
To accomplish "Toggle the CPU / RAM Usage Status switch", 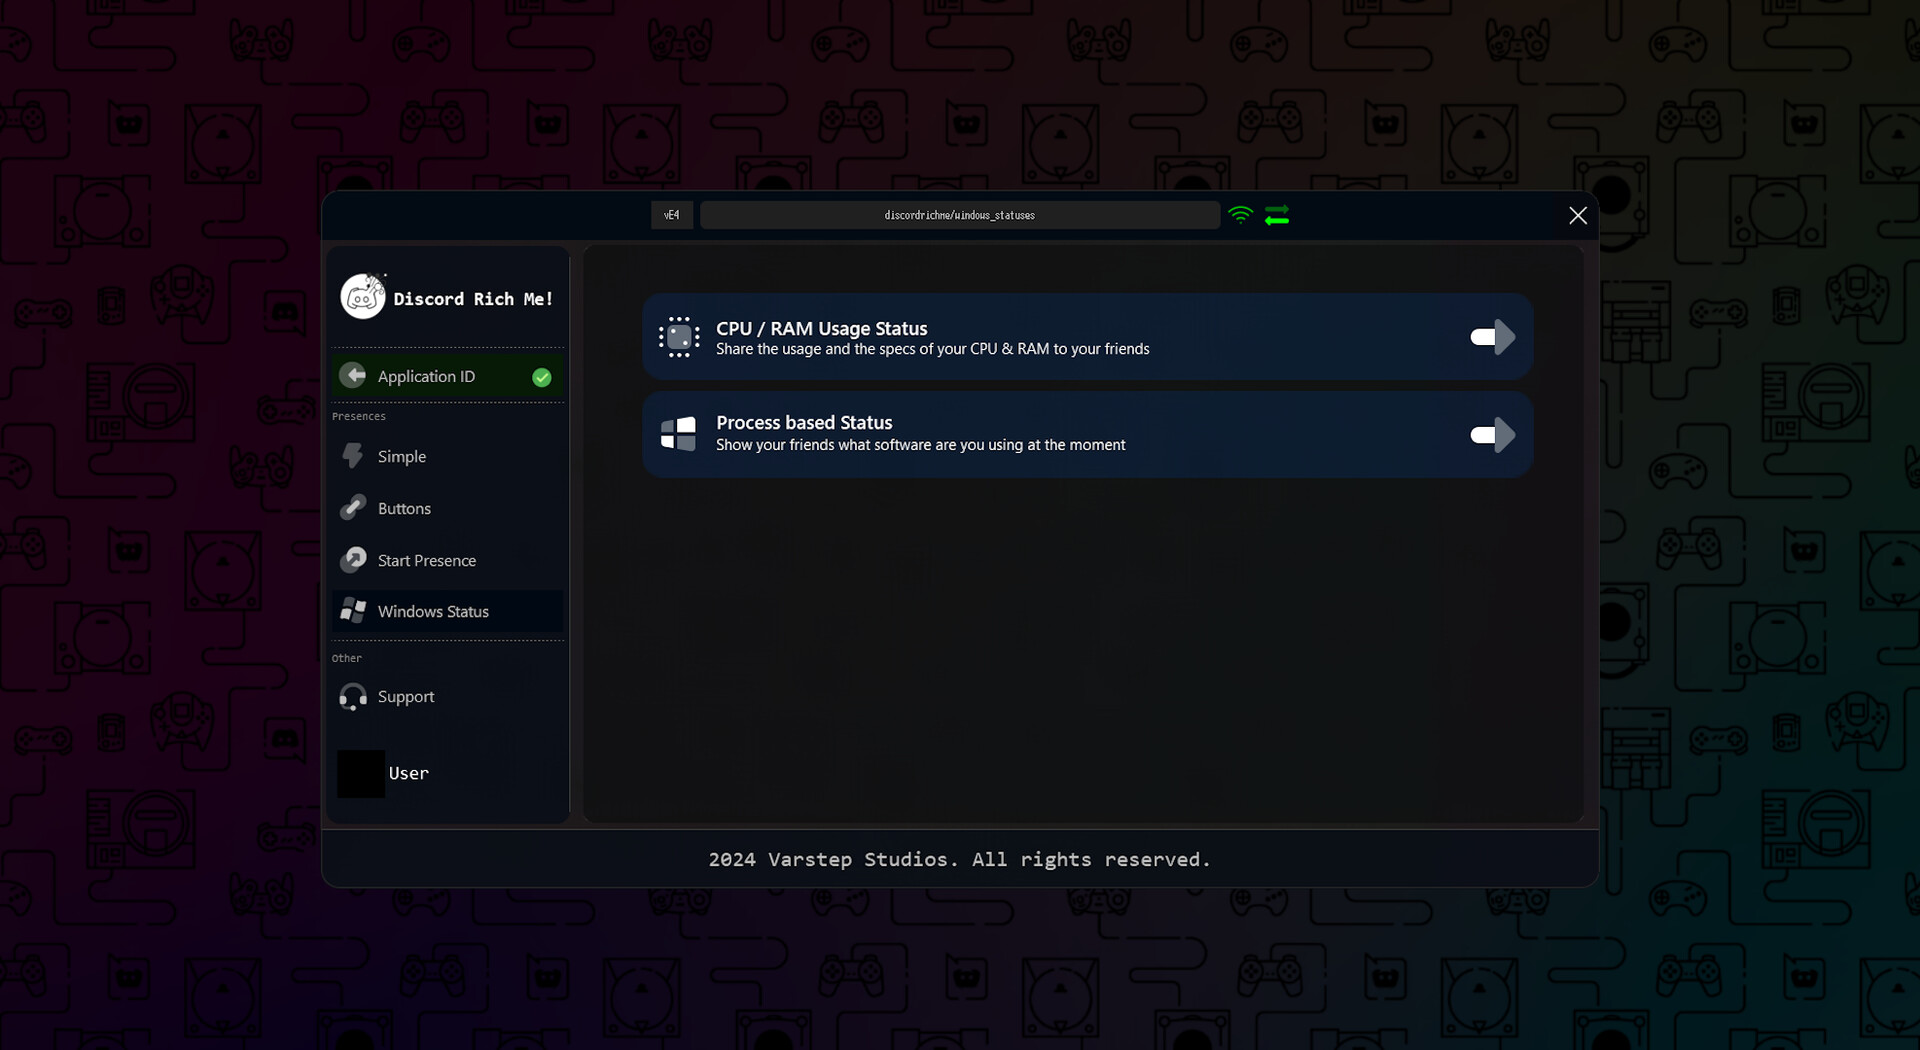I will [1492, 337].
